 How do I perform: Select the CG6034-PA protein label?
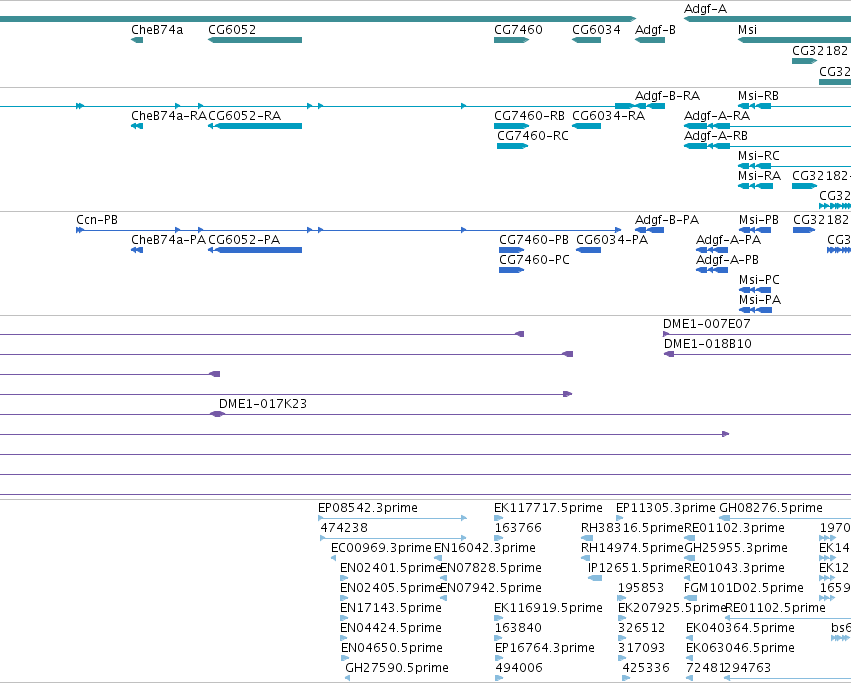pyautogui.click(x=612, y=241)
